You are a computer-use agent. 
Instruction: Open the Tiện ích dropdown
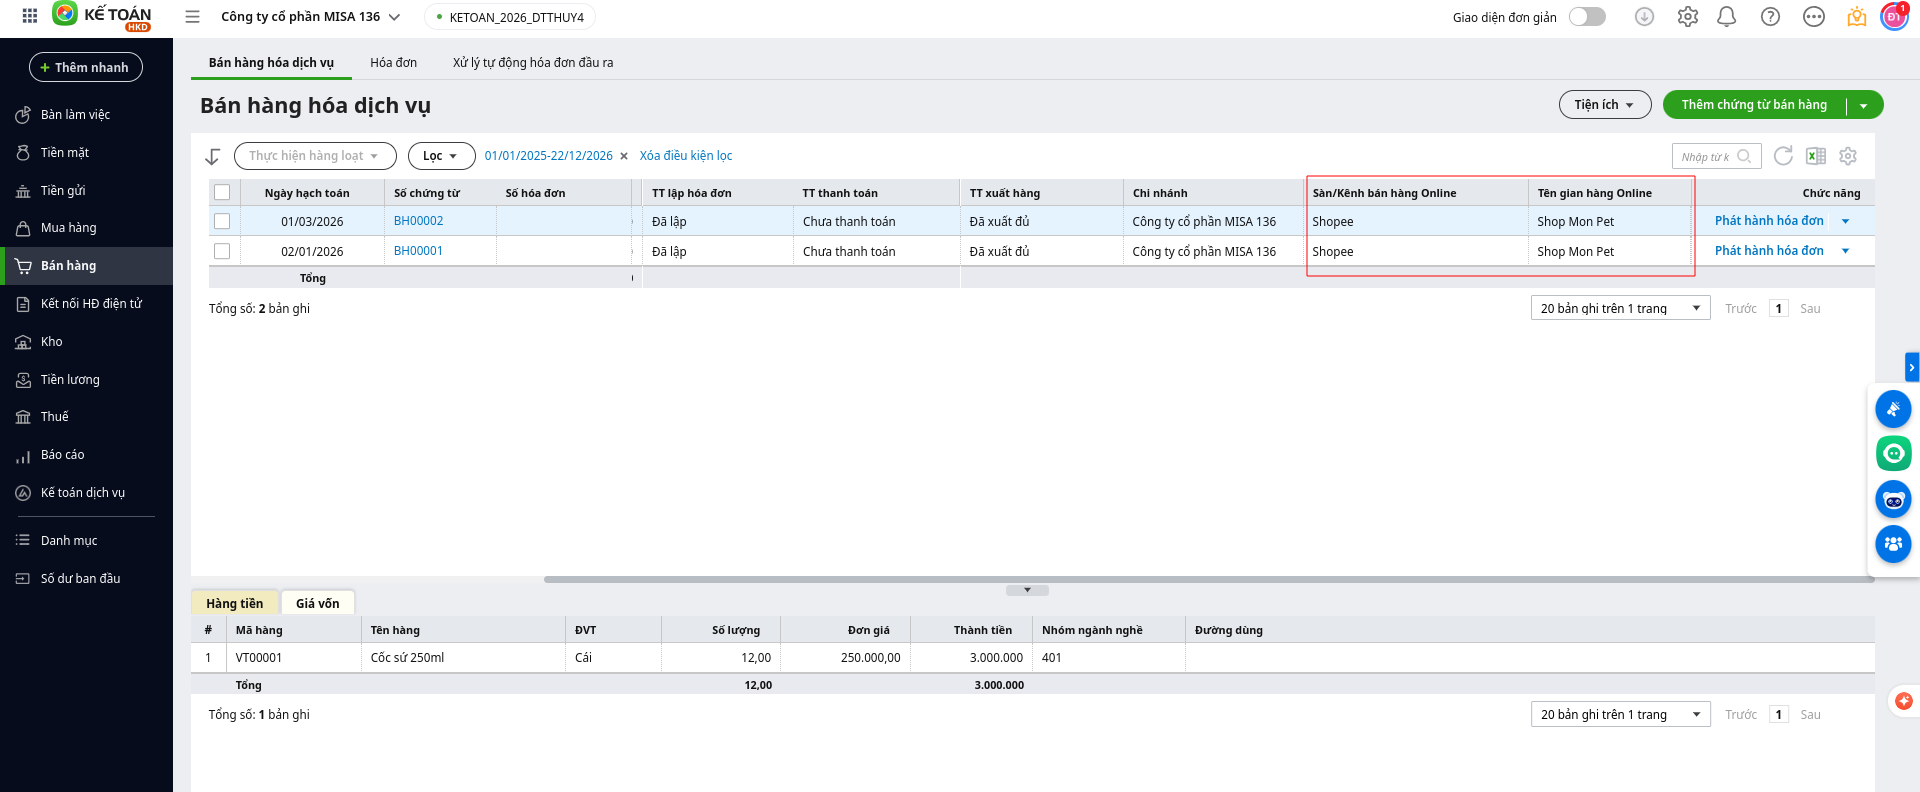(1604, 105)
